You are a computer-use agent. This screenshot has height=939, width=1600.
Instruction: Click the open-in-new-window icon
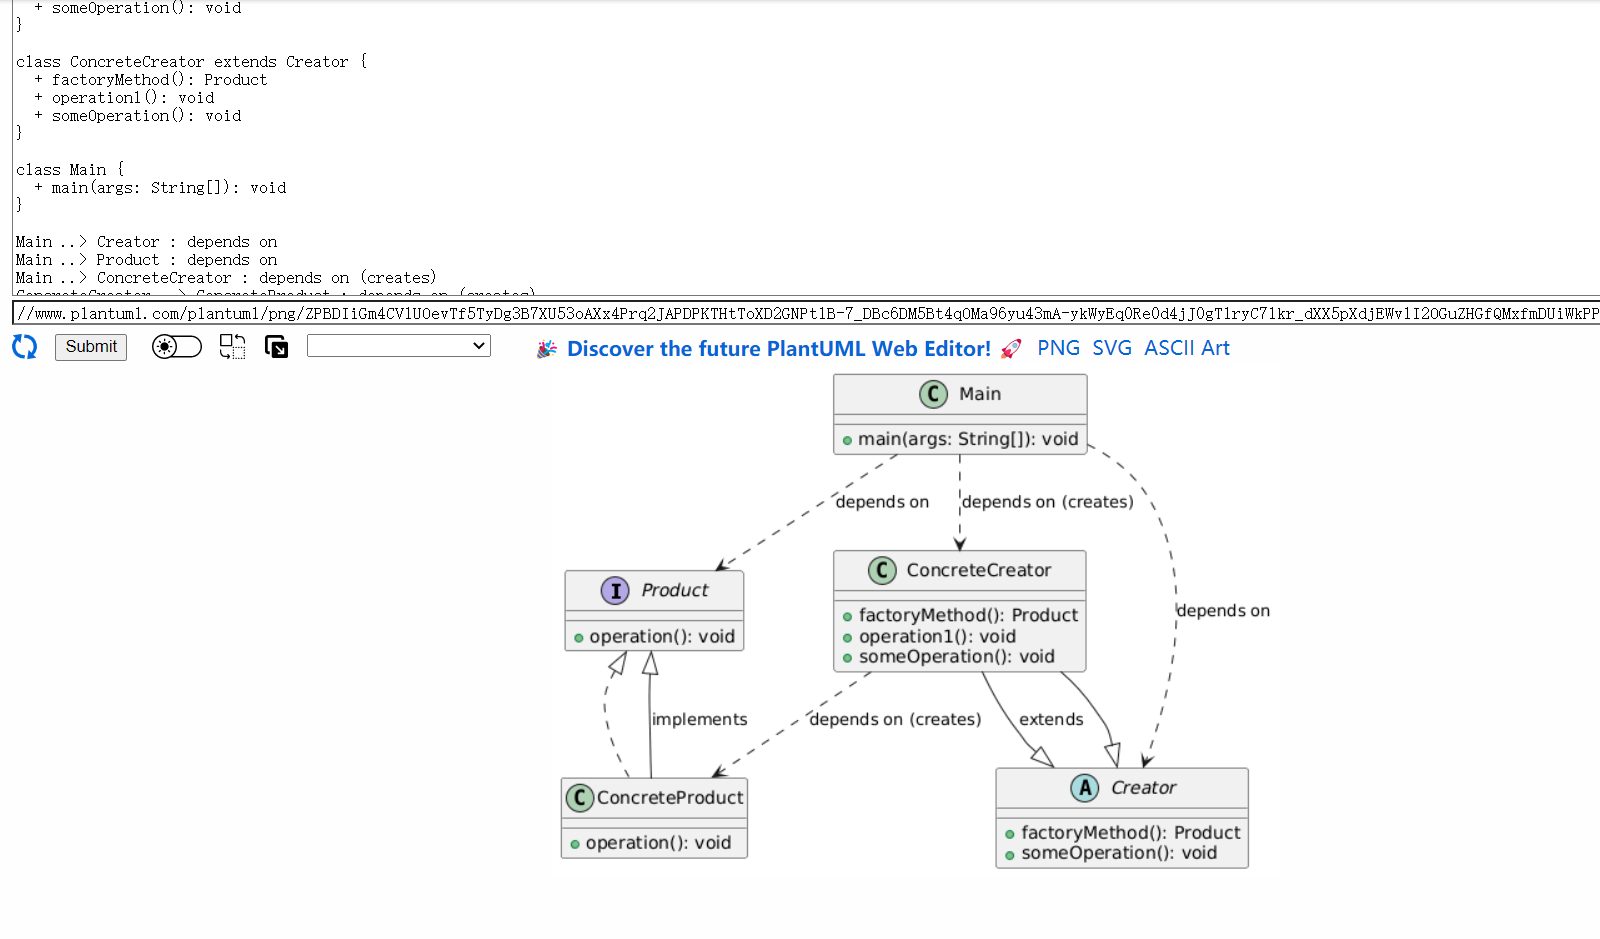(276, 347)
